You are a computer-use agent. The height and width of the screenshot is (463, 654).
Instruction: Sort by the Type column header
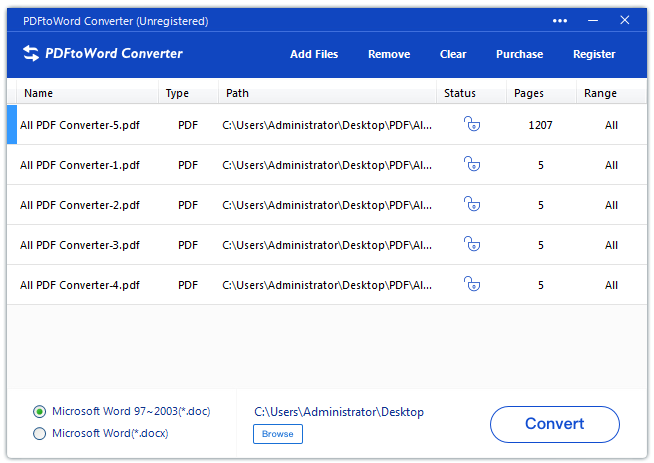pos(189,93)
